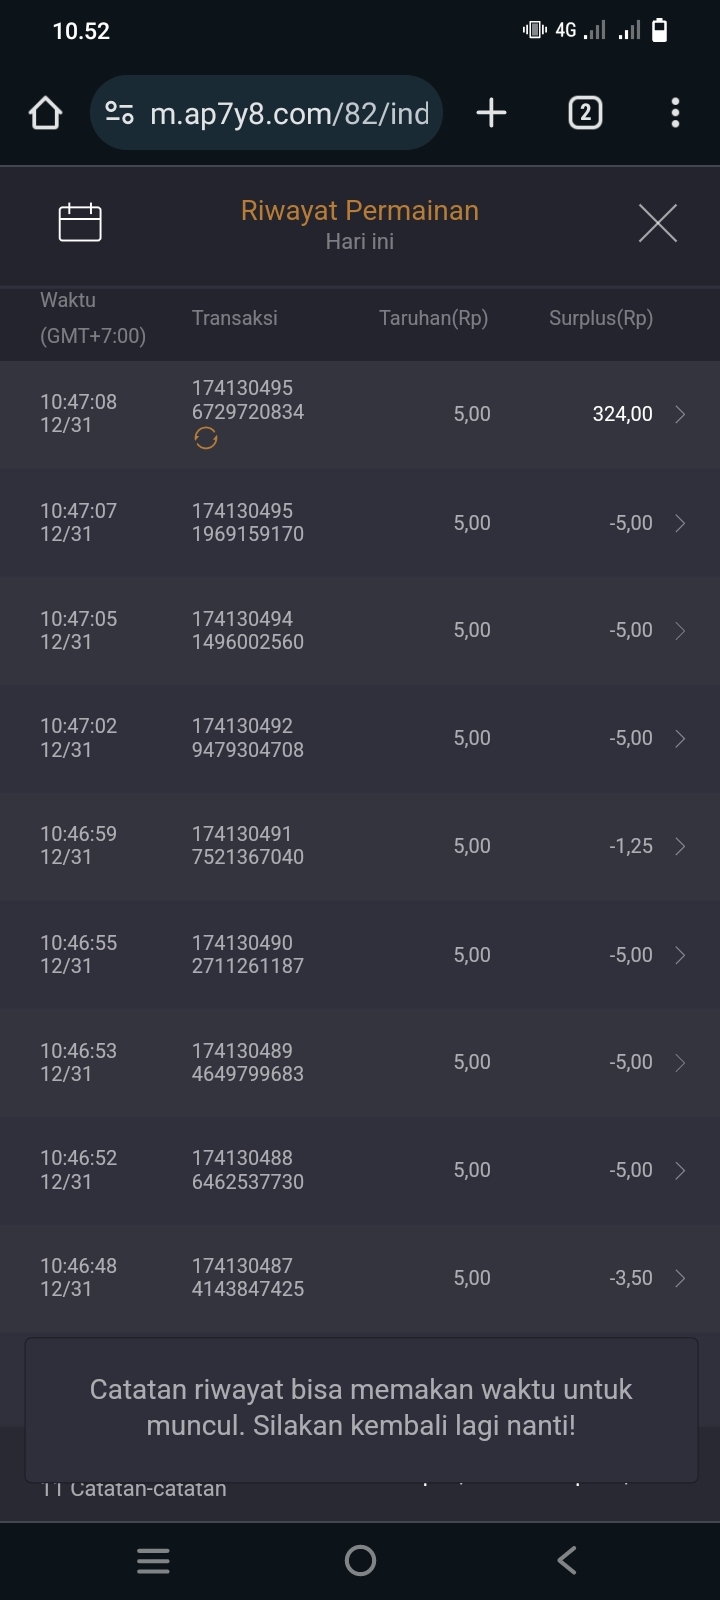This screenshot has width=720, height=1600.
Task: Open the browser three-dot menu
Action: [x=676, y=113]
